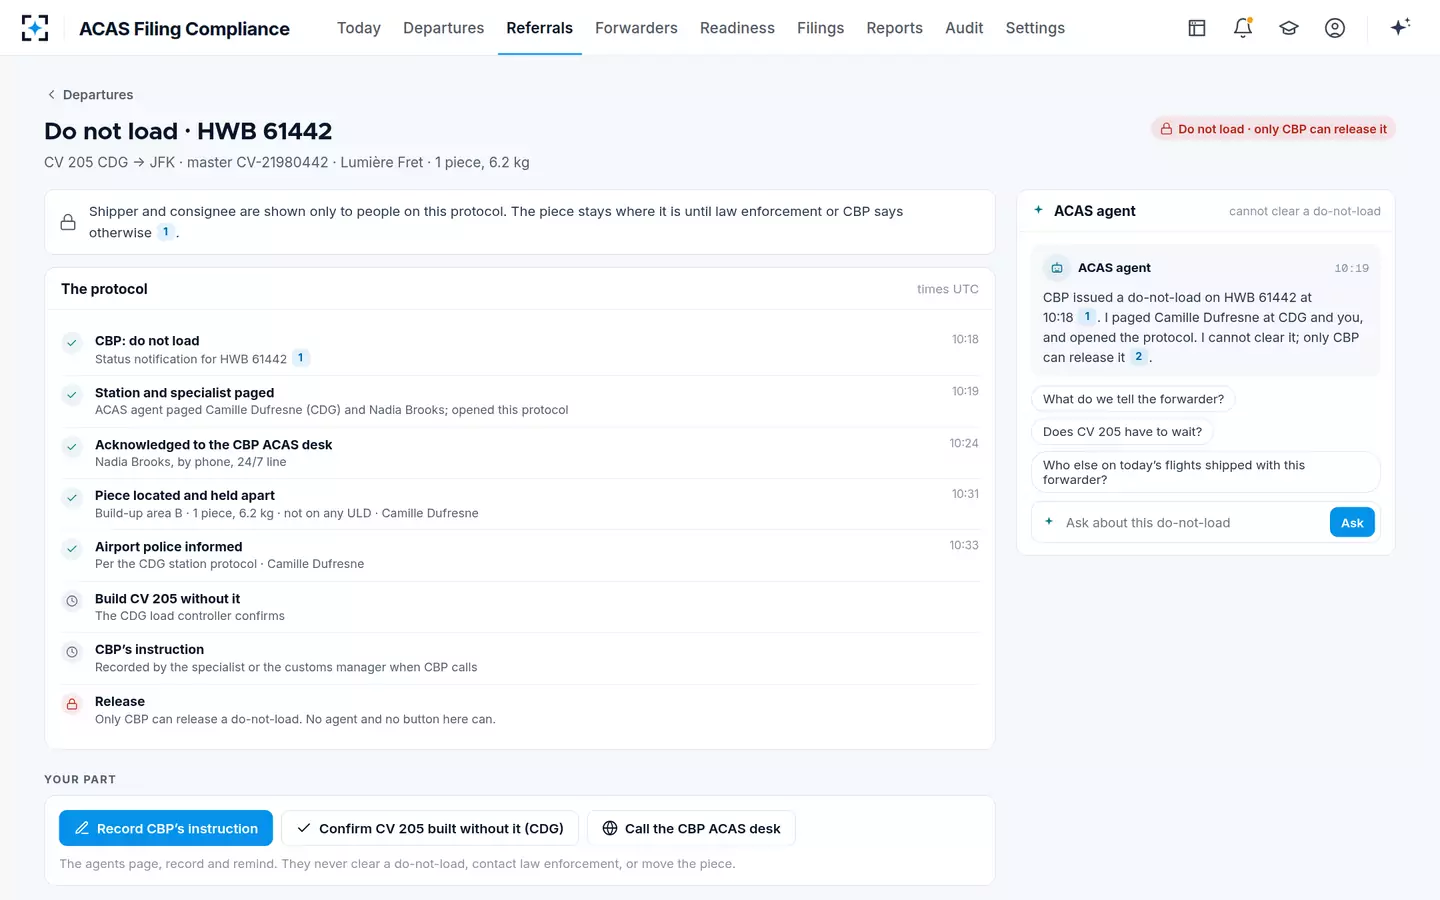Open the Audit tab

pos(964,28)
